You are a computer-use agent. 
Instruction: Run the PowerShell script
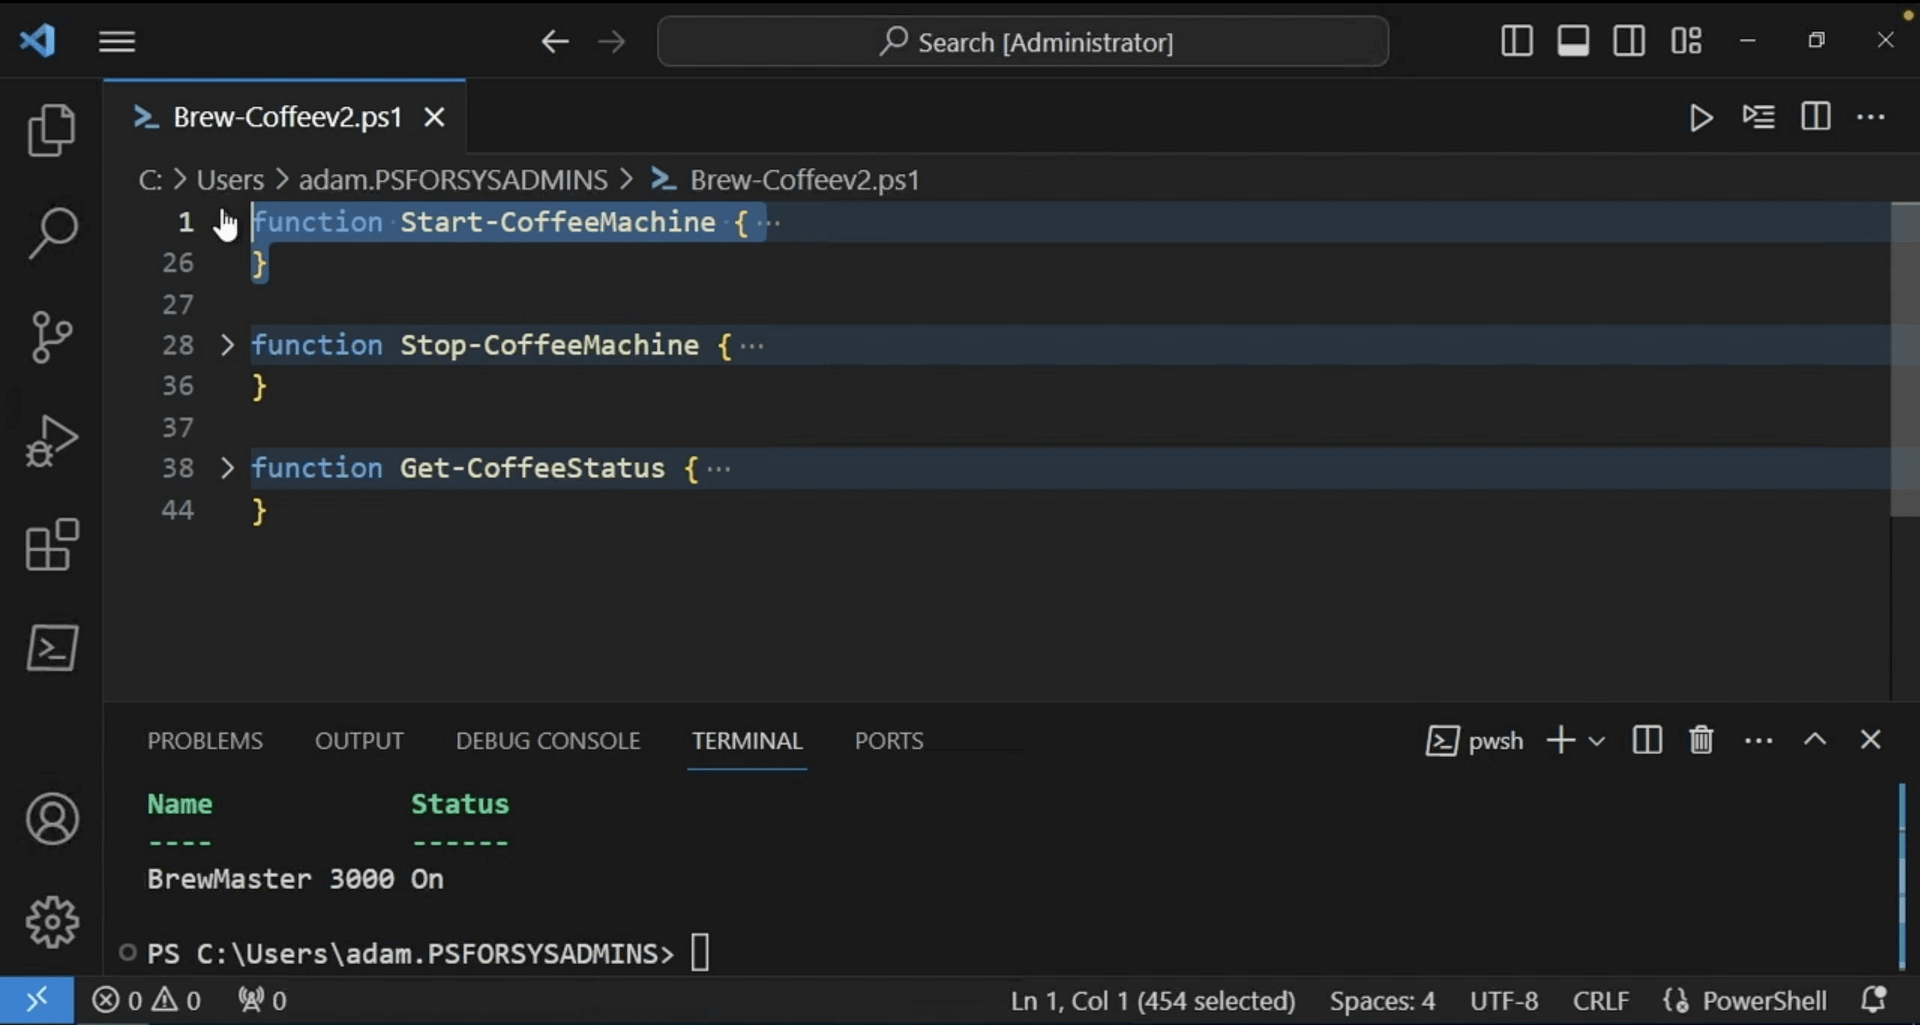click(1700, 118)
